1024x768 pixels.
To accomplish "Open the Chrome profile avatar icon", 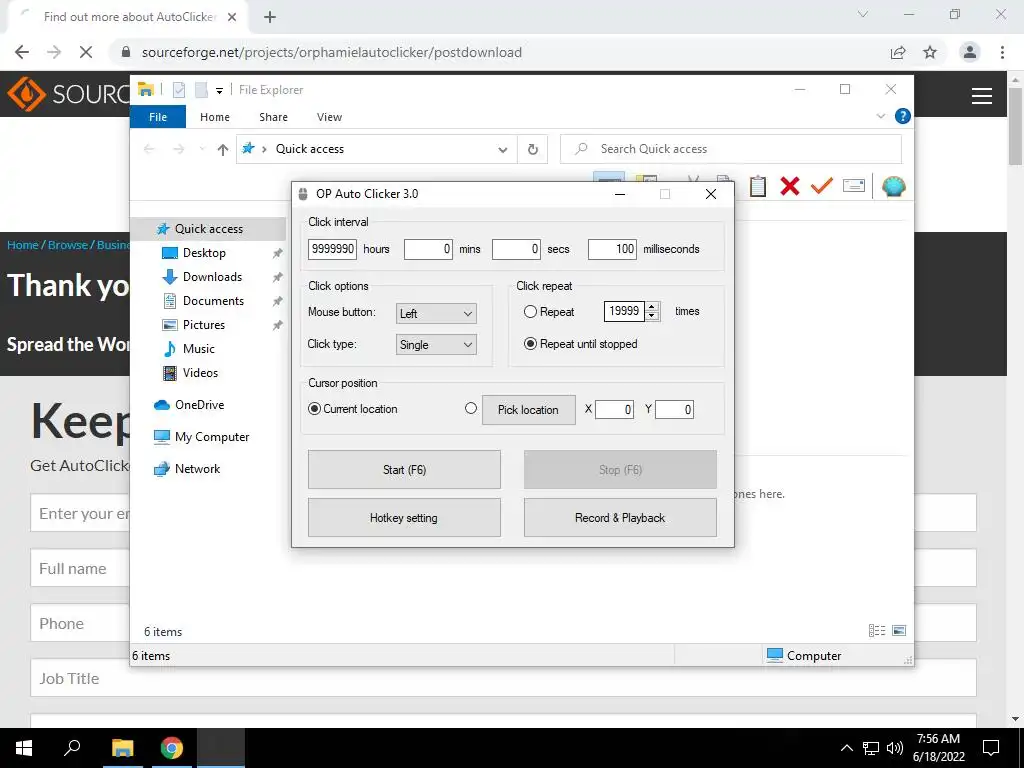I will (x=970, y=52).
